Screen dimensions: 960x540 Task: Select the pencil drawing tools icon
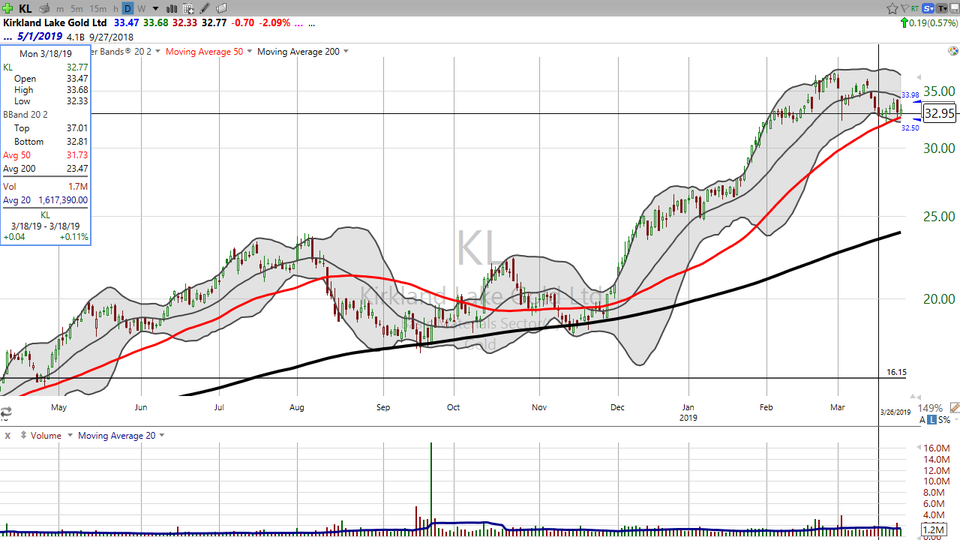pyautogui.click(x=204, y=9)
